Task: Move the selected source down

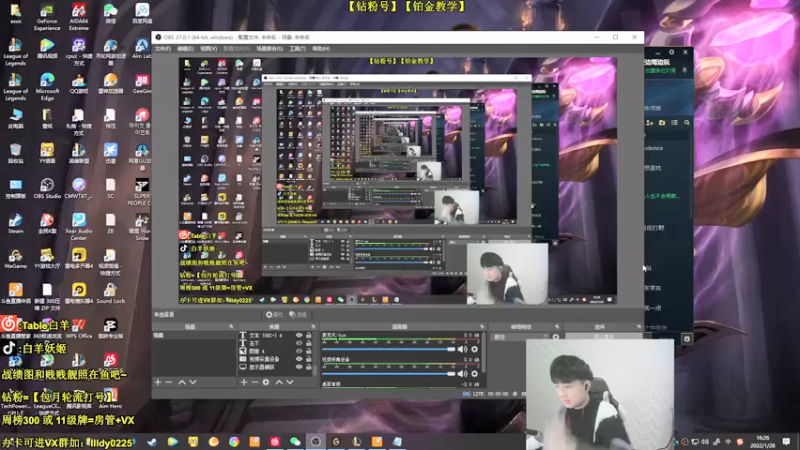Action: point(290,382)
